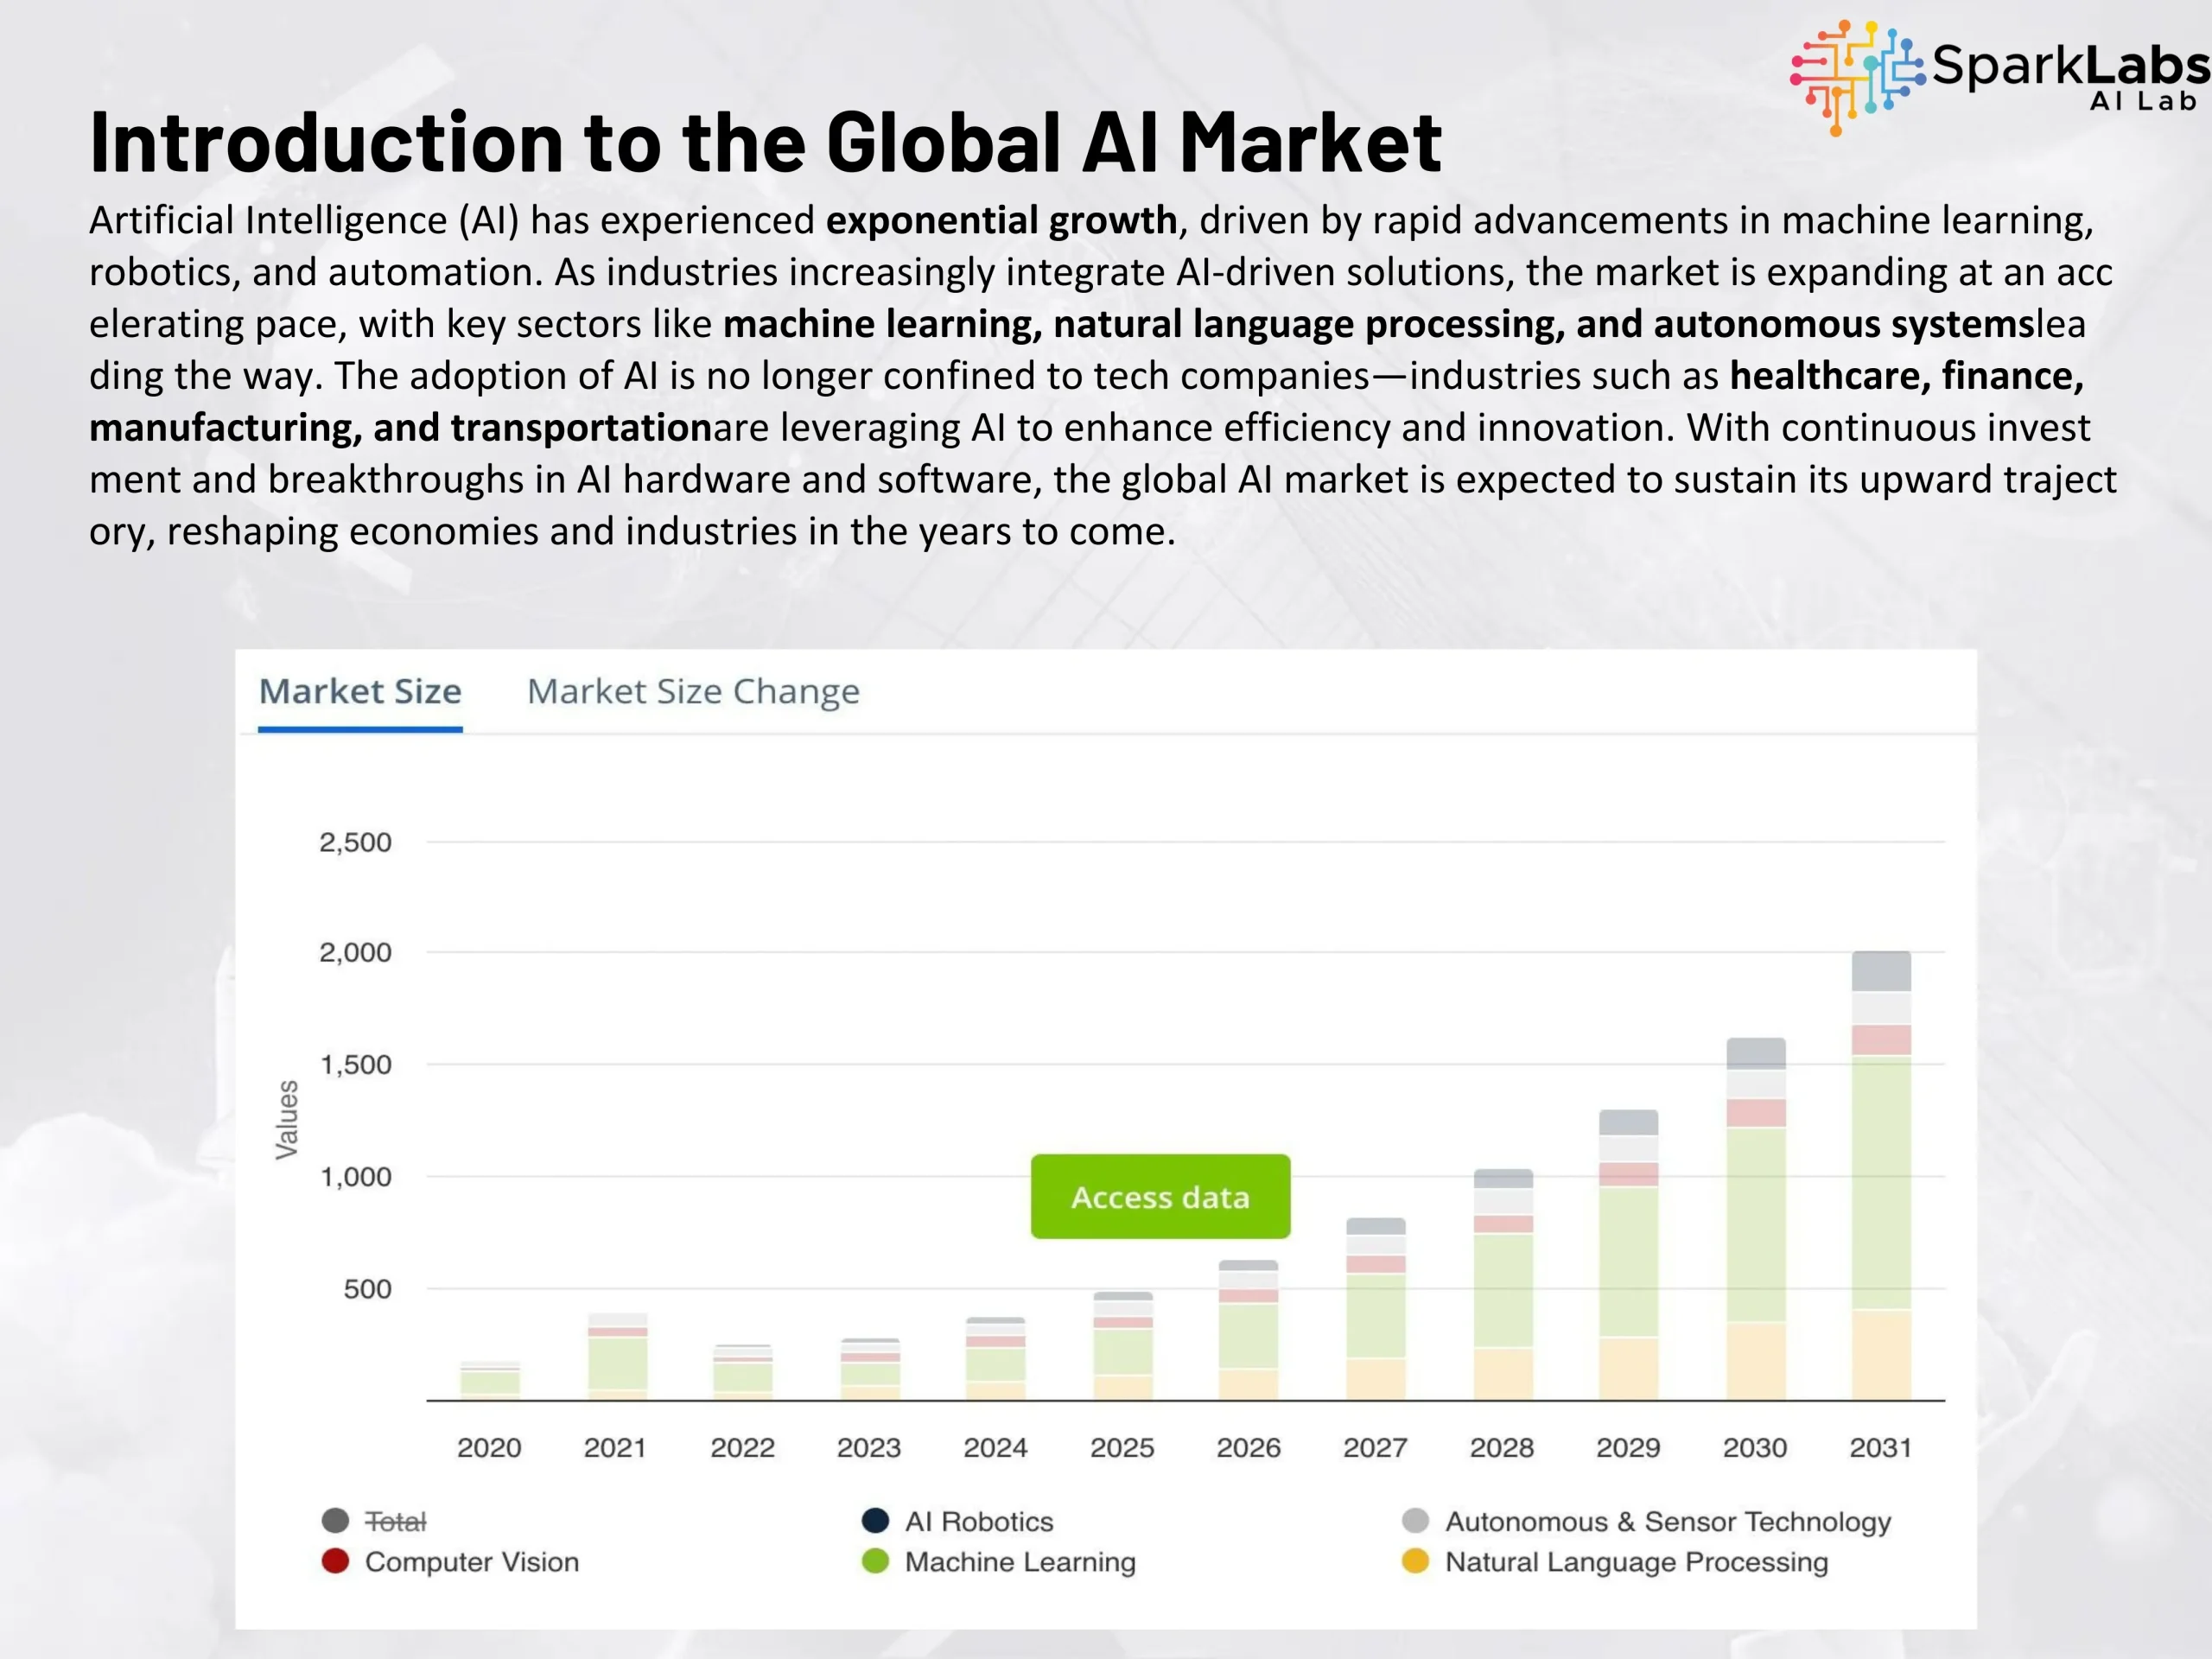This screenshot has width=2212, height=1659.
Task: Click the Values y-axis label
Action: (x=287, y=1120)
